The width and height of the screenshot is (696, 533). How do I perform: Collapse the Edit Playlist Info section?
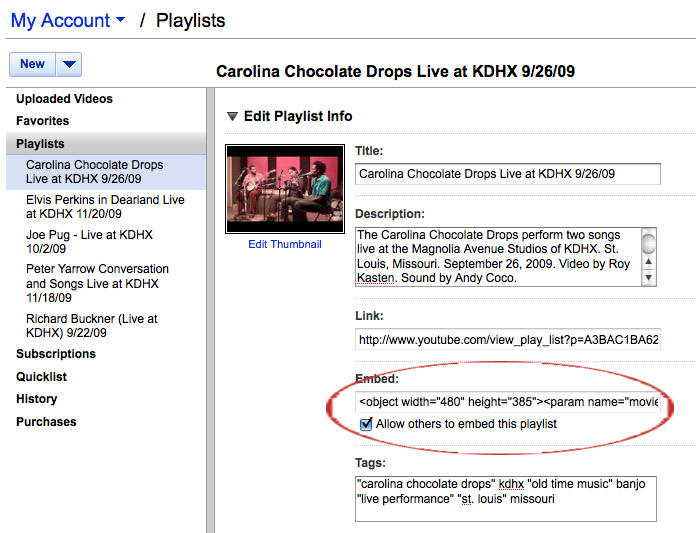pyautogui.click(x=233, y=117)
